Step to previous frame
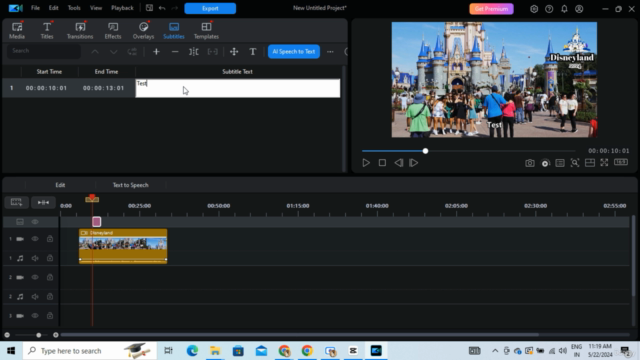The height and width of the screenshot is (360, 640). tap(398, 163)
